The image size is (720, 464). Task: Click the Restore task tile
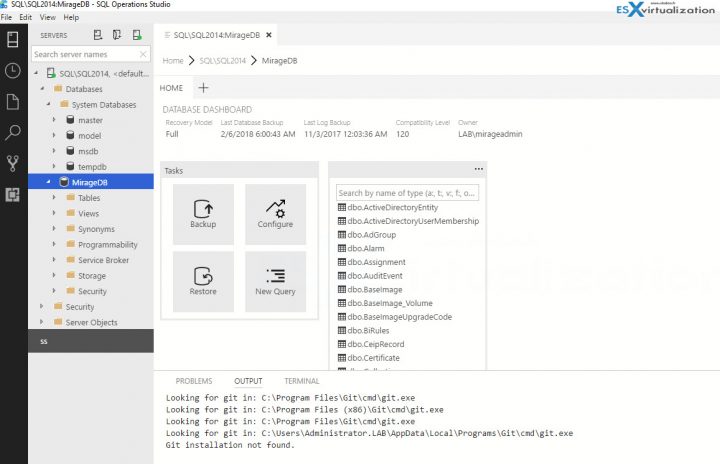(203, 282)
